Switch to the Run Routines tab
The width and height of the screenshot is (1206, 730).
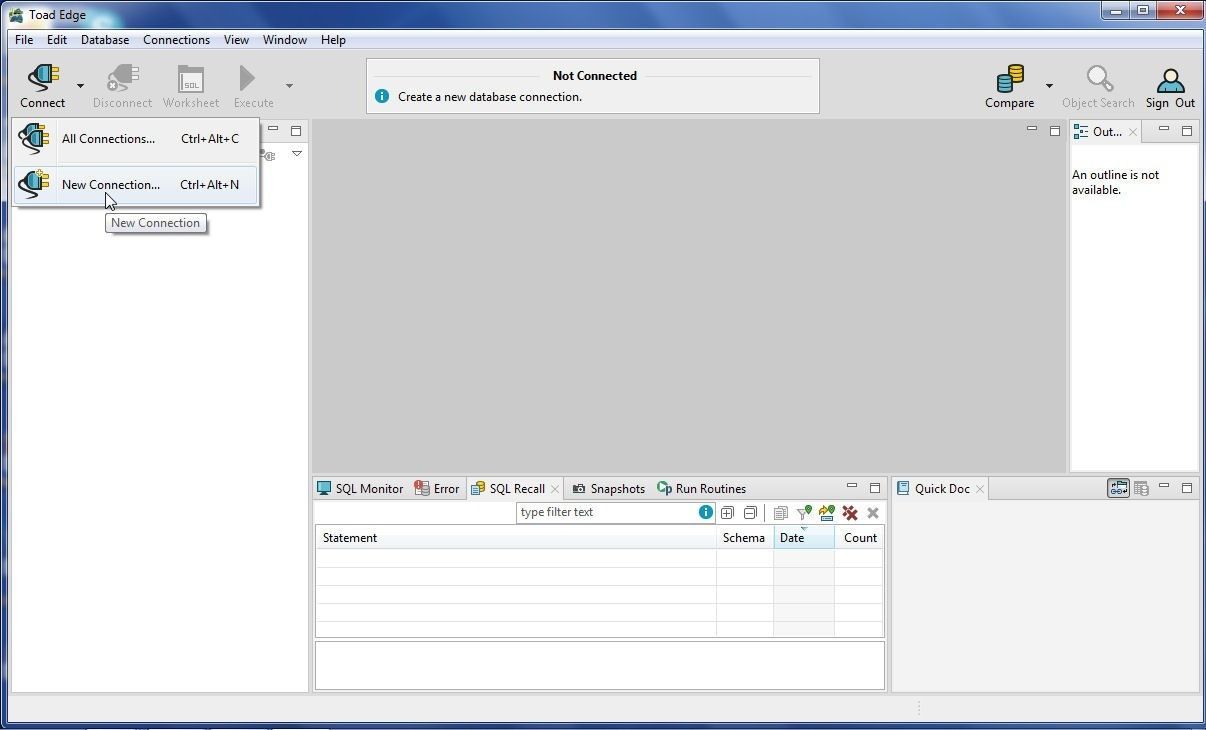[701, 489]
